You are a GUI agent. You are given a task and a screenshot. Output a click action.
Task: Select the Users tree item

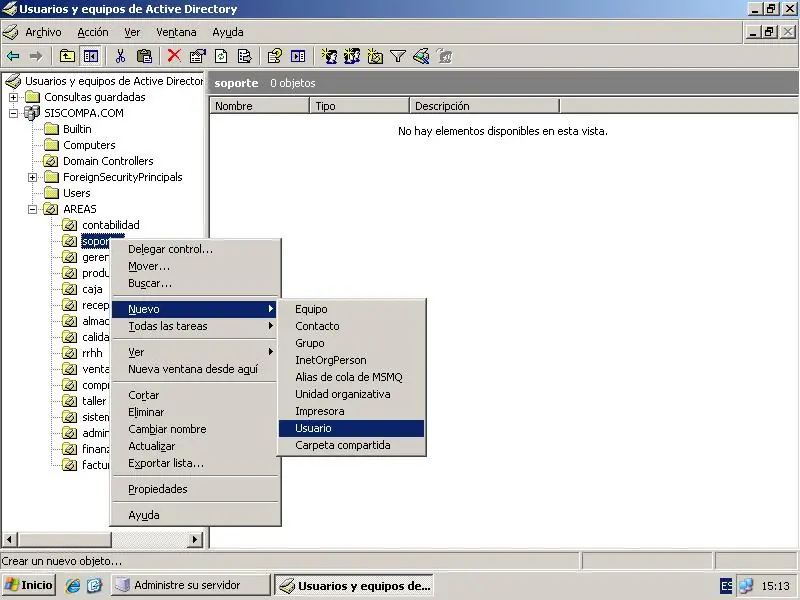pos(77,193)
